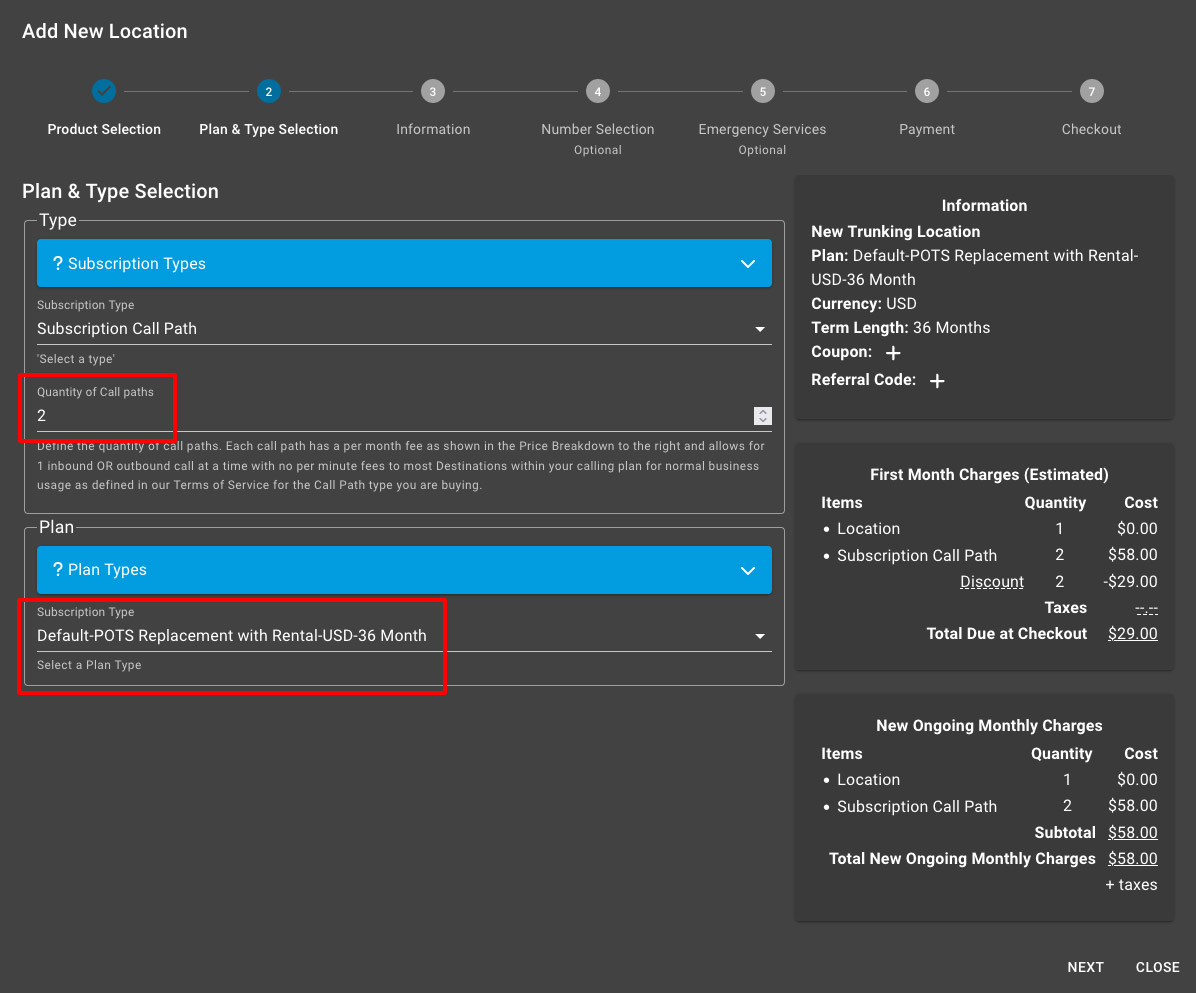Open the Subscription Call Path type dropdown
The width and height of the screenshot is (1196, 993).
pos(760,328)
